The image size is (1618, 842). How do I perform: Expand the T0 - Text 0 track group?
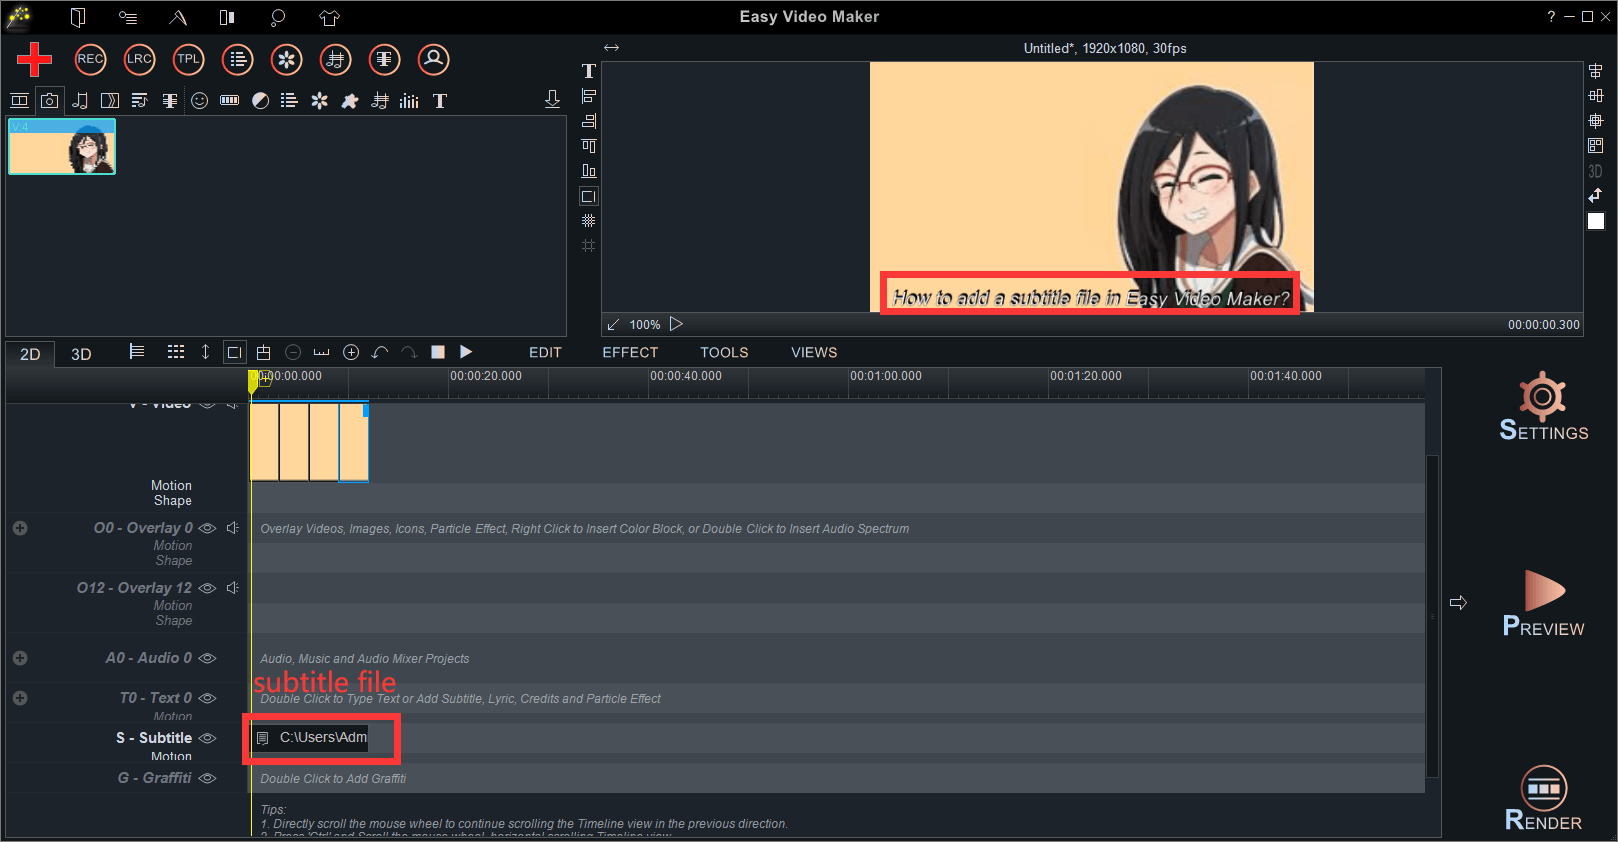20,698
